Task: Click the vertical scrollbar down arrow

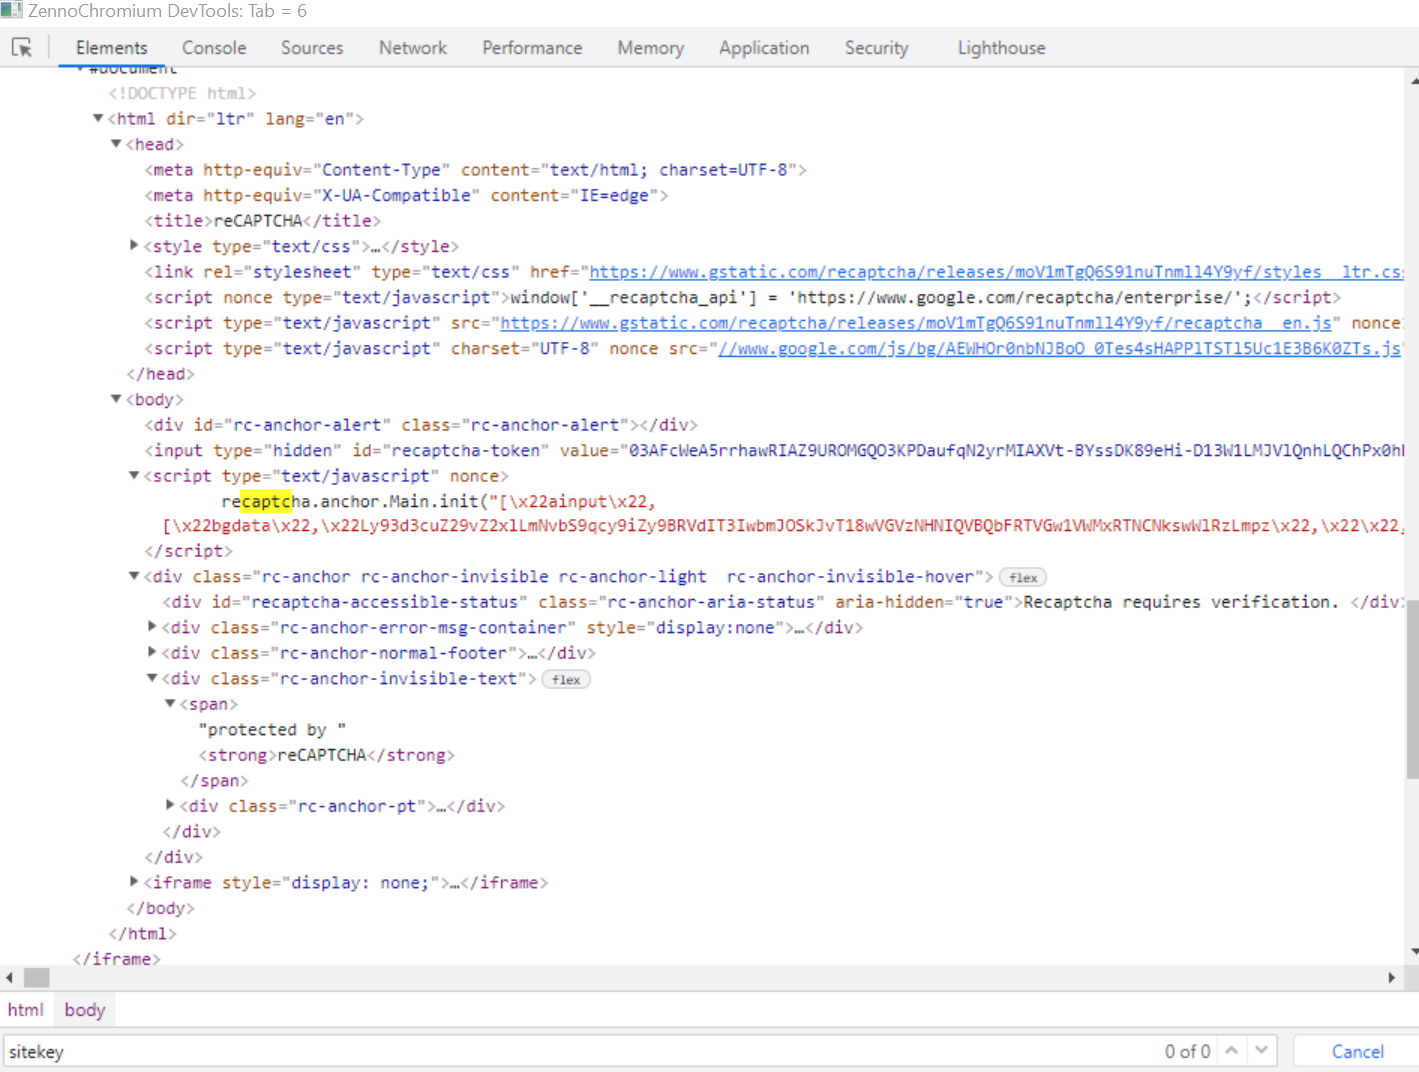Action: click(1413, 951)
